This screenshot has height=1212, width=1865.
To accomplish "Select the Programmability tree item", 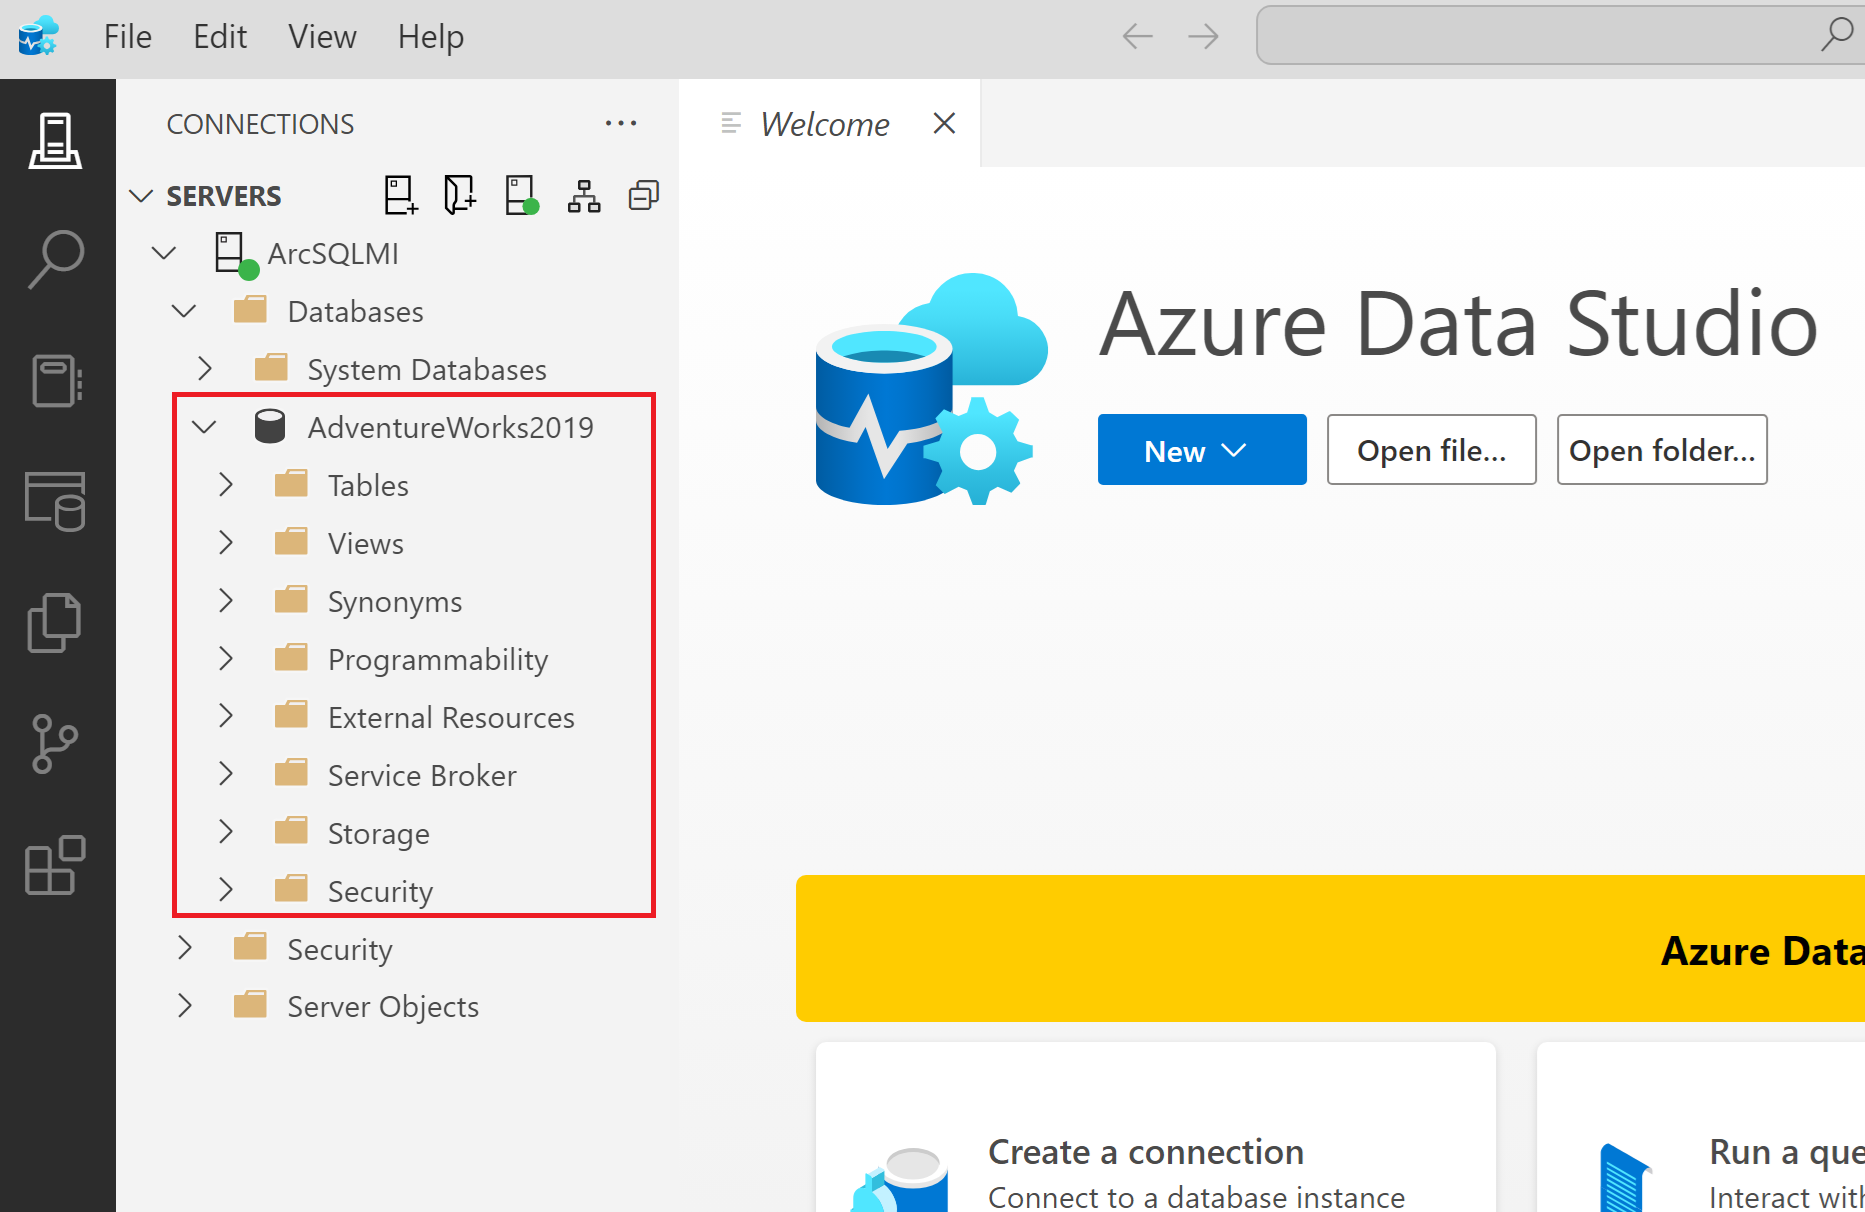I will [438, 660].
